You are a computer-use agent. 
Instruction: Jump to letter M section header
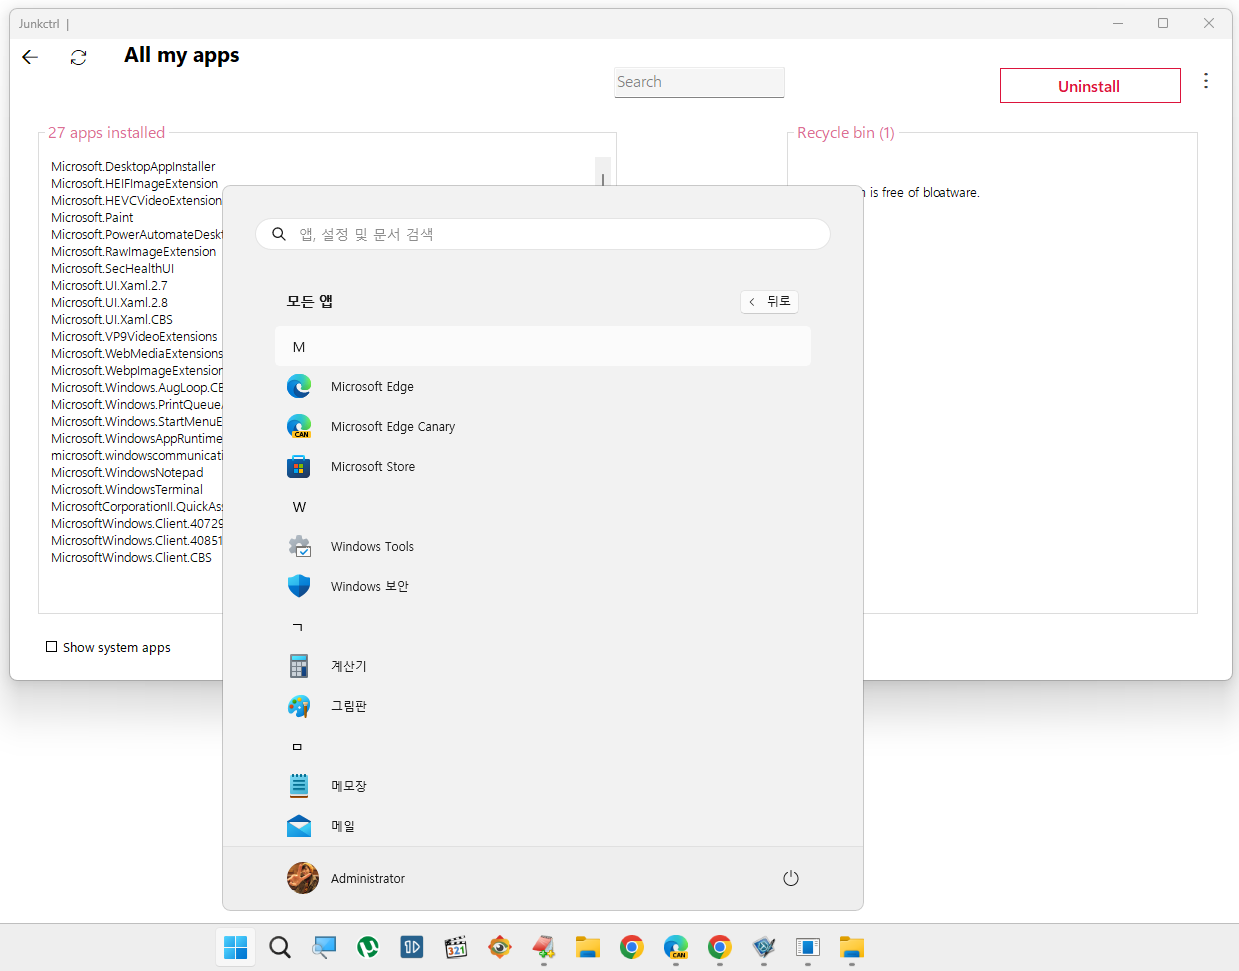point(543,346)
